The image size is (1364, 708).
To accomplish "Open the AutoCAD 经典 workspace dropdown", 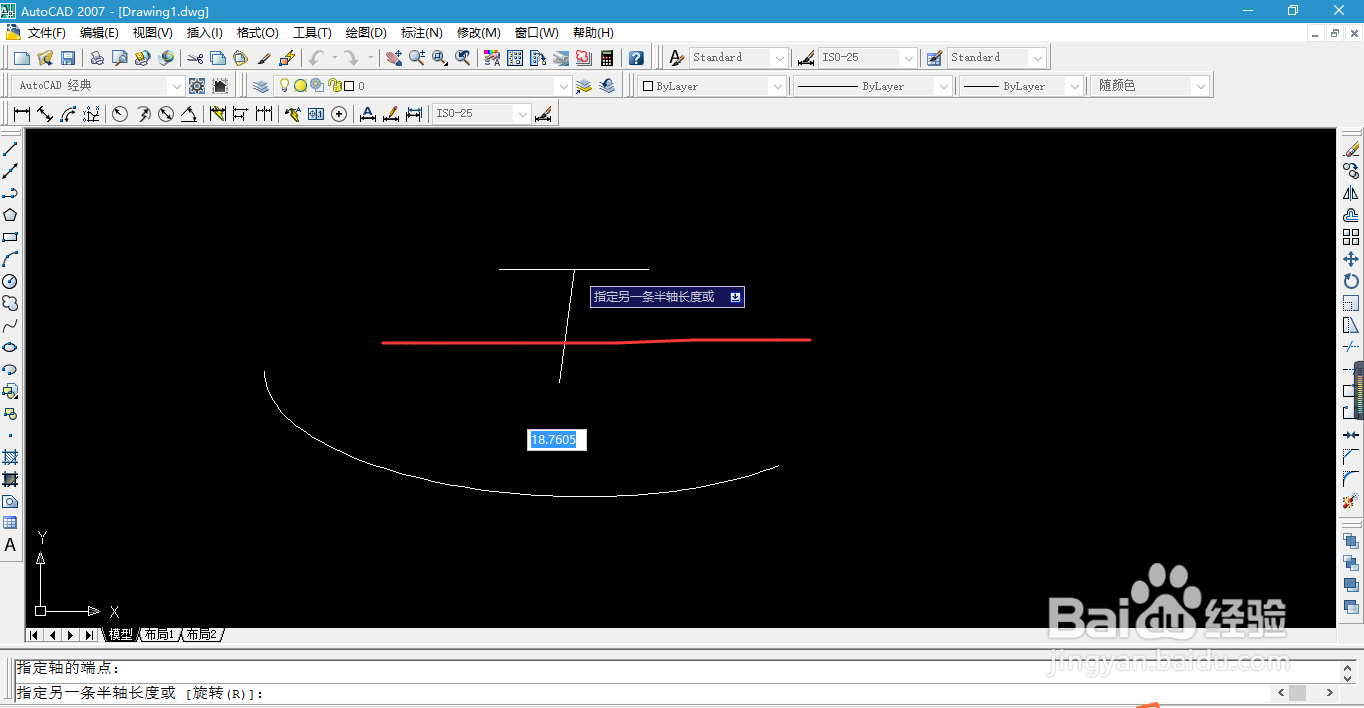I will pyautogui.click(x=177, y=86).
